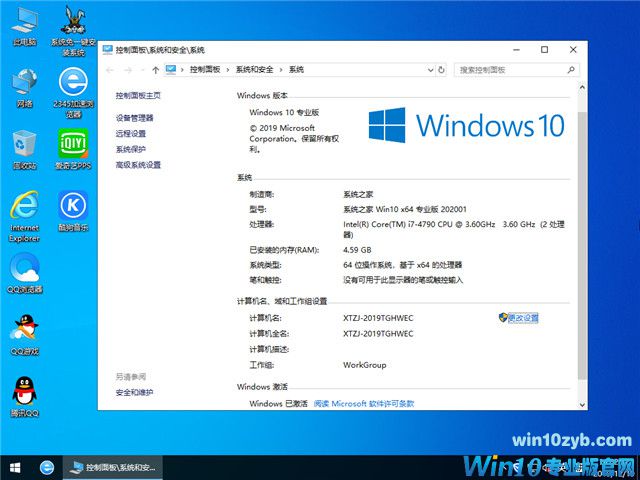The image size is (640, 480).
Task: Minimize the System window
Action: (x=516, y=50)
